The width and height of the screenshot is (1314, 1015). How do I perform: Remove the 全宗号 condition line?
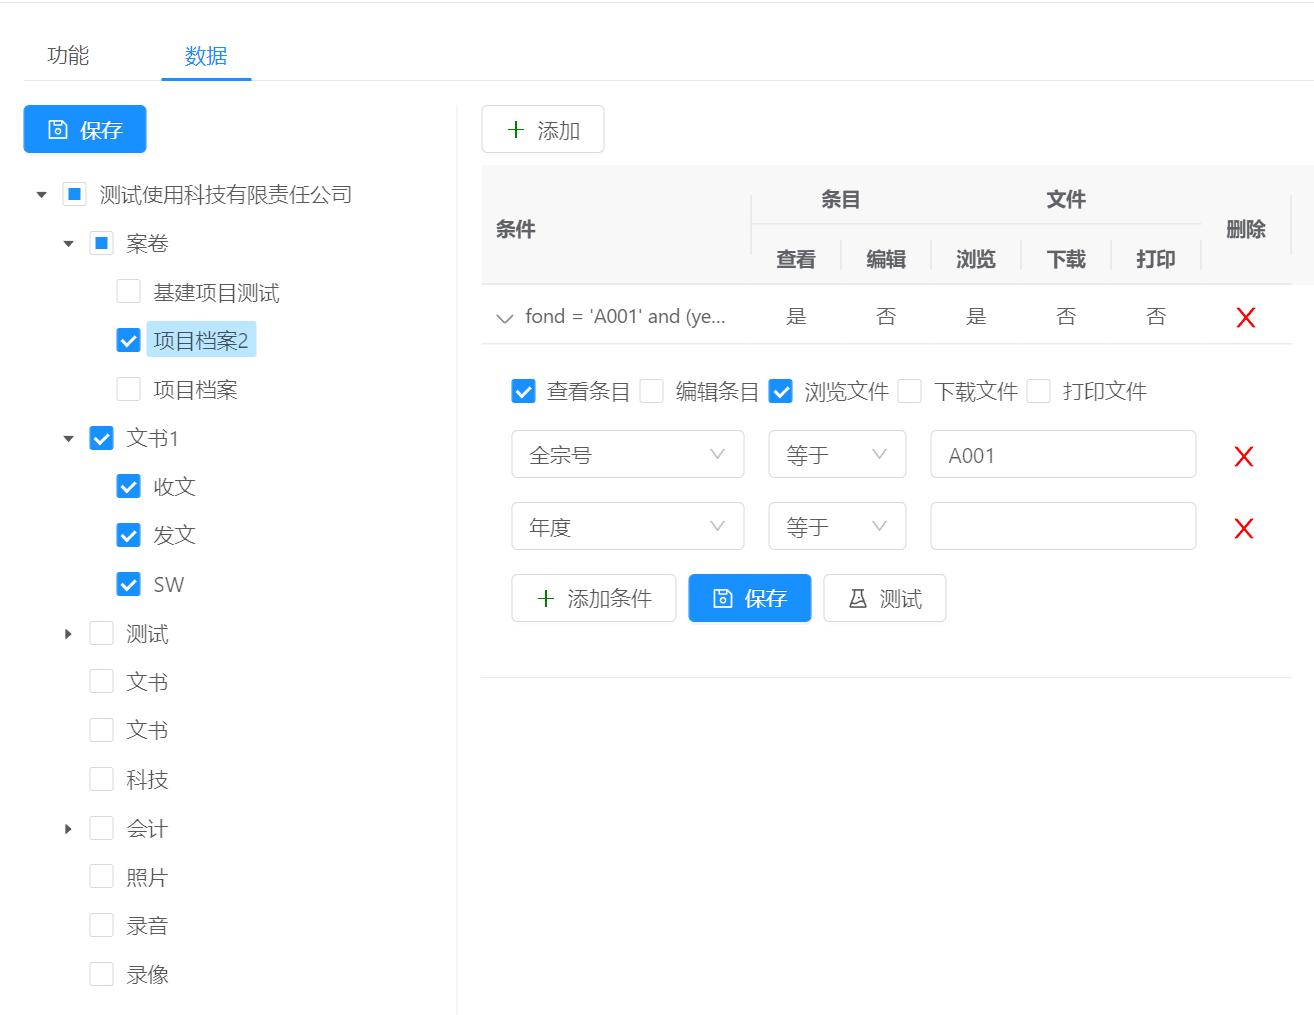1243,456
